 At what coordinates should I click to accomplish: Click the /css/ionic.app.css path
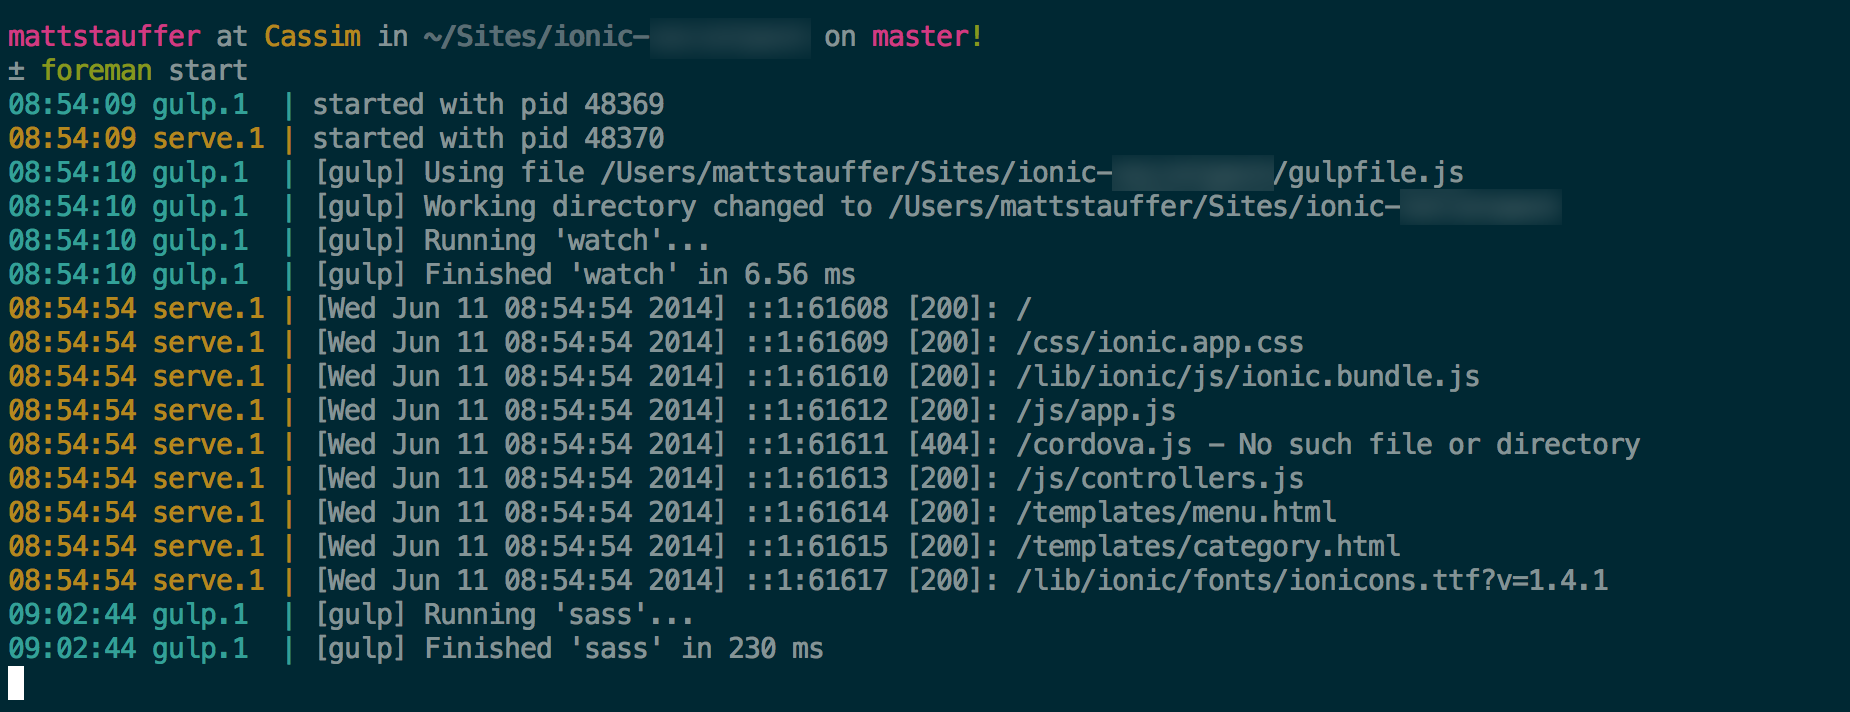point(1160,343)
